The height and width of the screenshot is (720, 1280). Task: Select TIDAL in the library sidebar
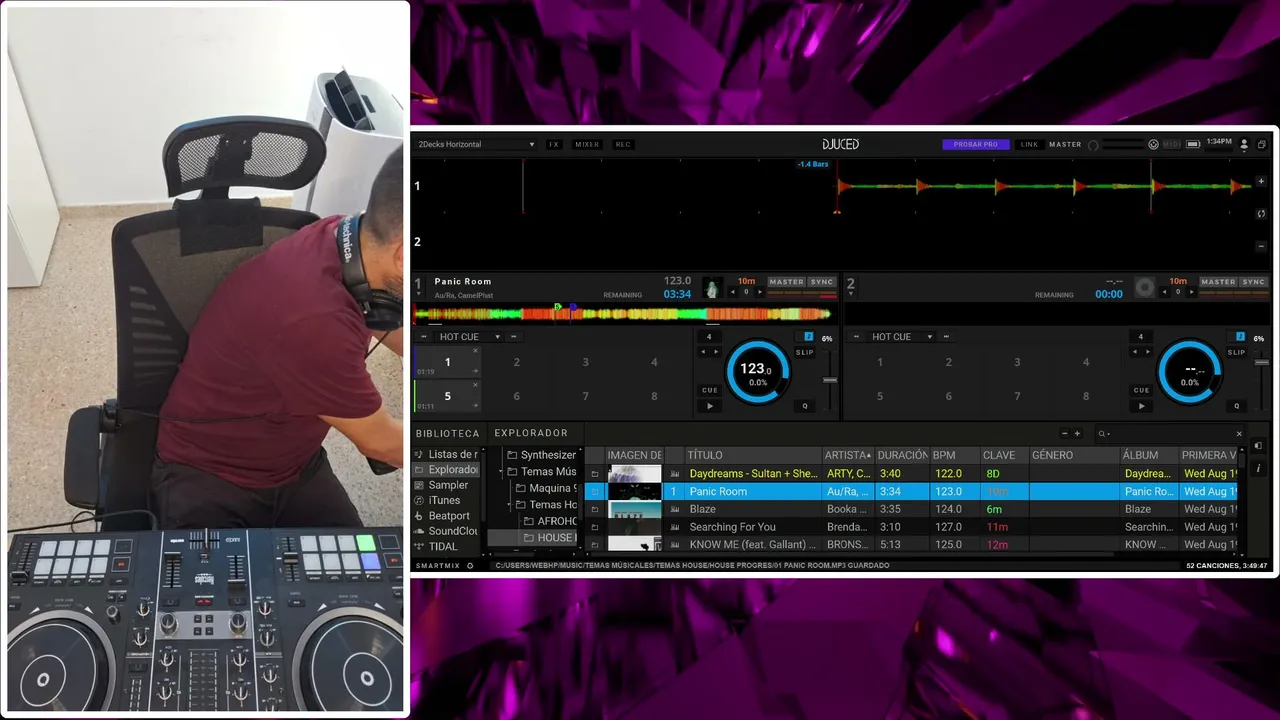pyautogui.click(x=443, y=546)
